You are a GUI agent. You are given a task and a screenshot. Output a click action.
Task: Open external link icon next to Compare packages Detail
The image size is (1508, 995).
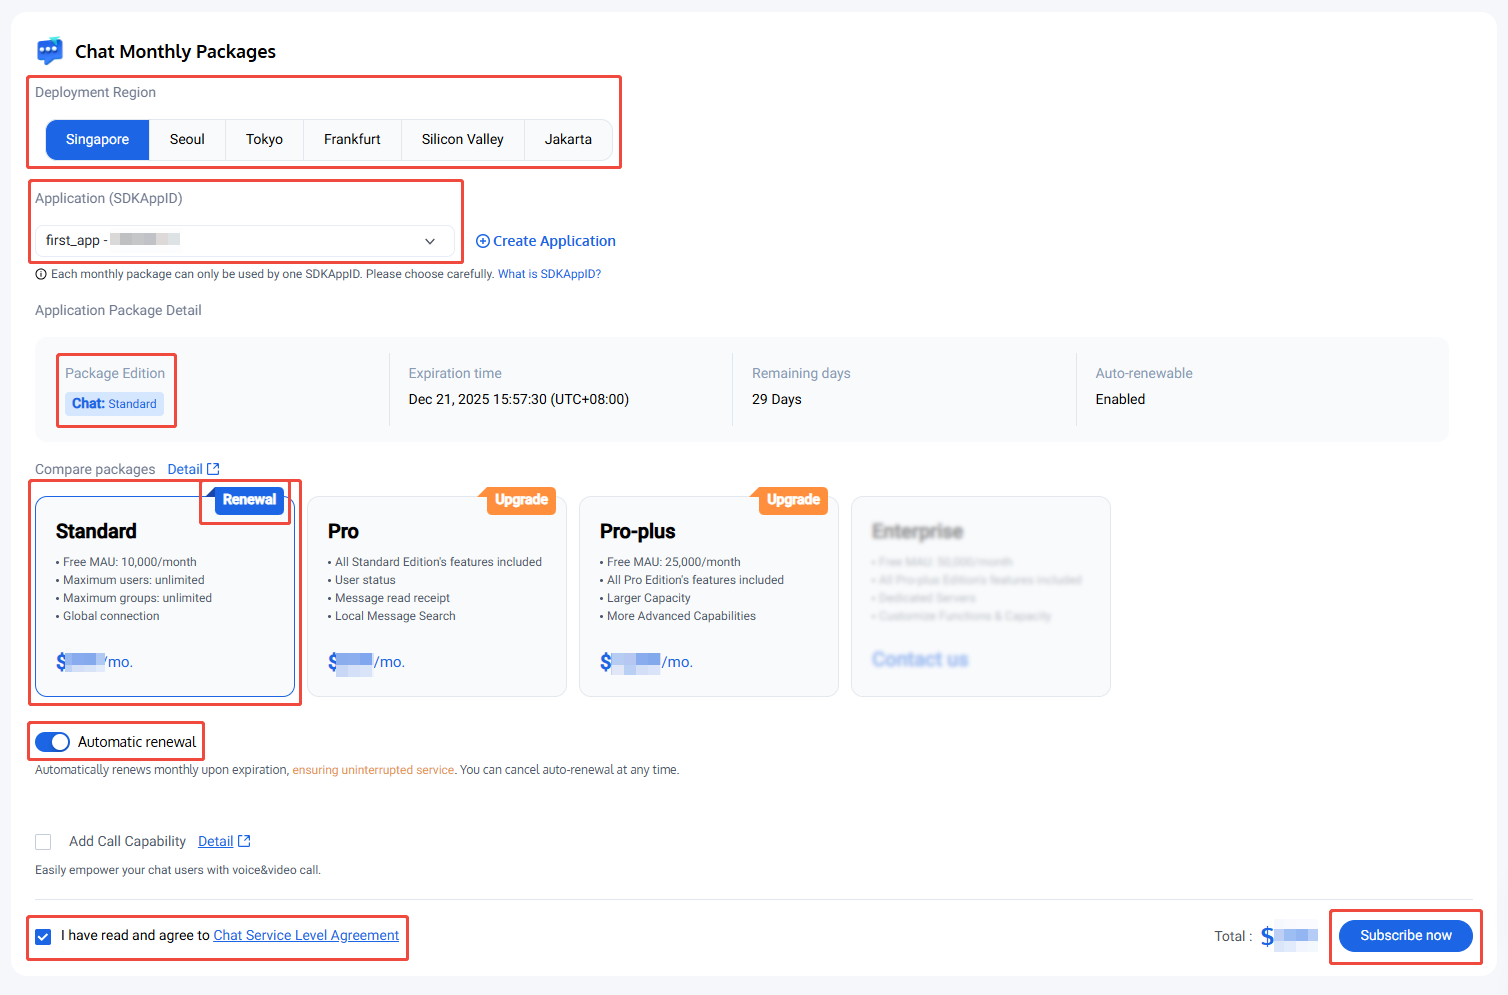pos(213,469)
